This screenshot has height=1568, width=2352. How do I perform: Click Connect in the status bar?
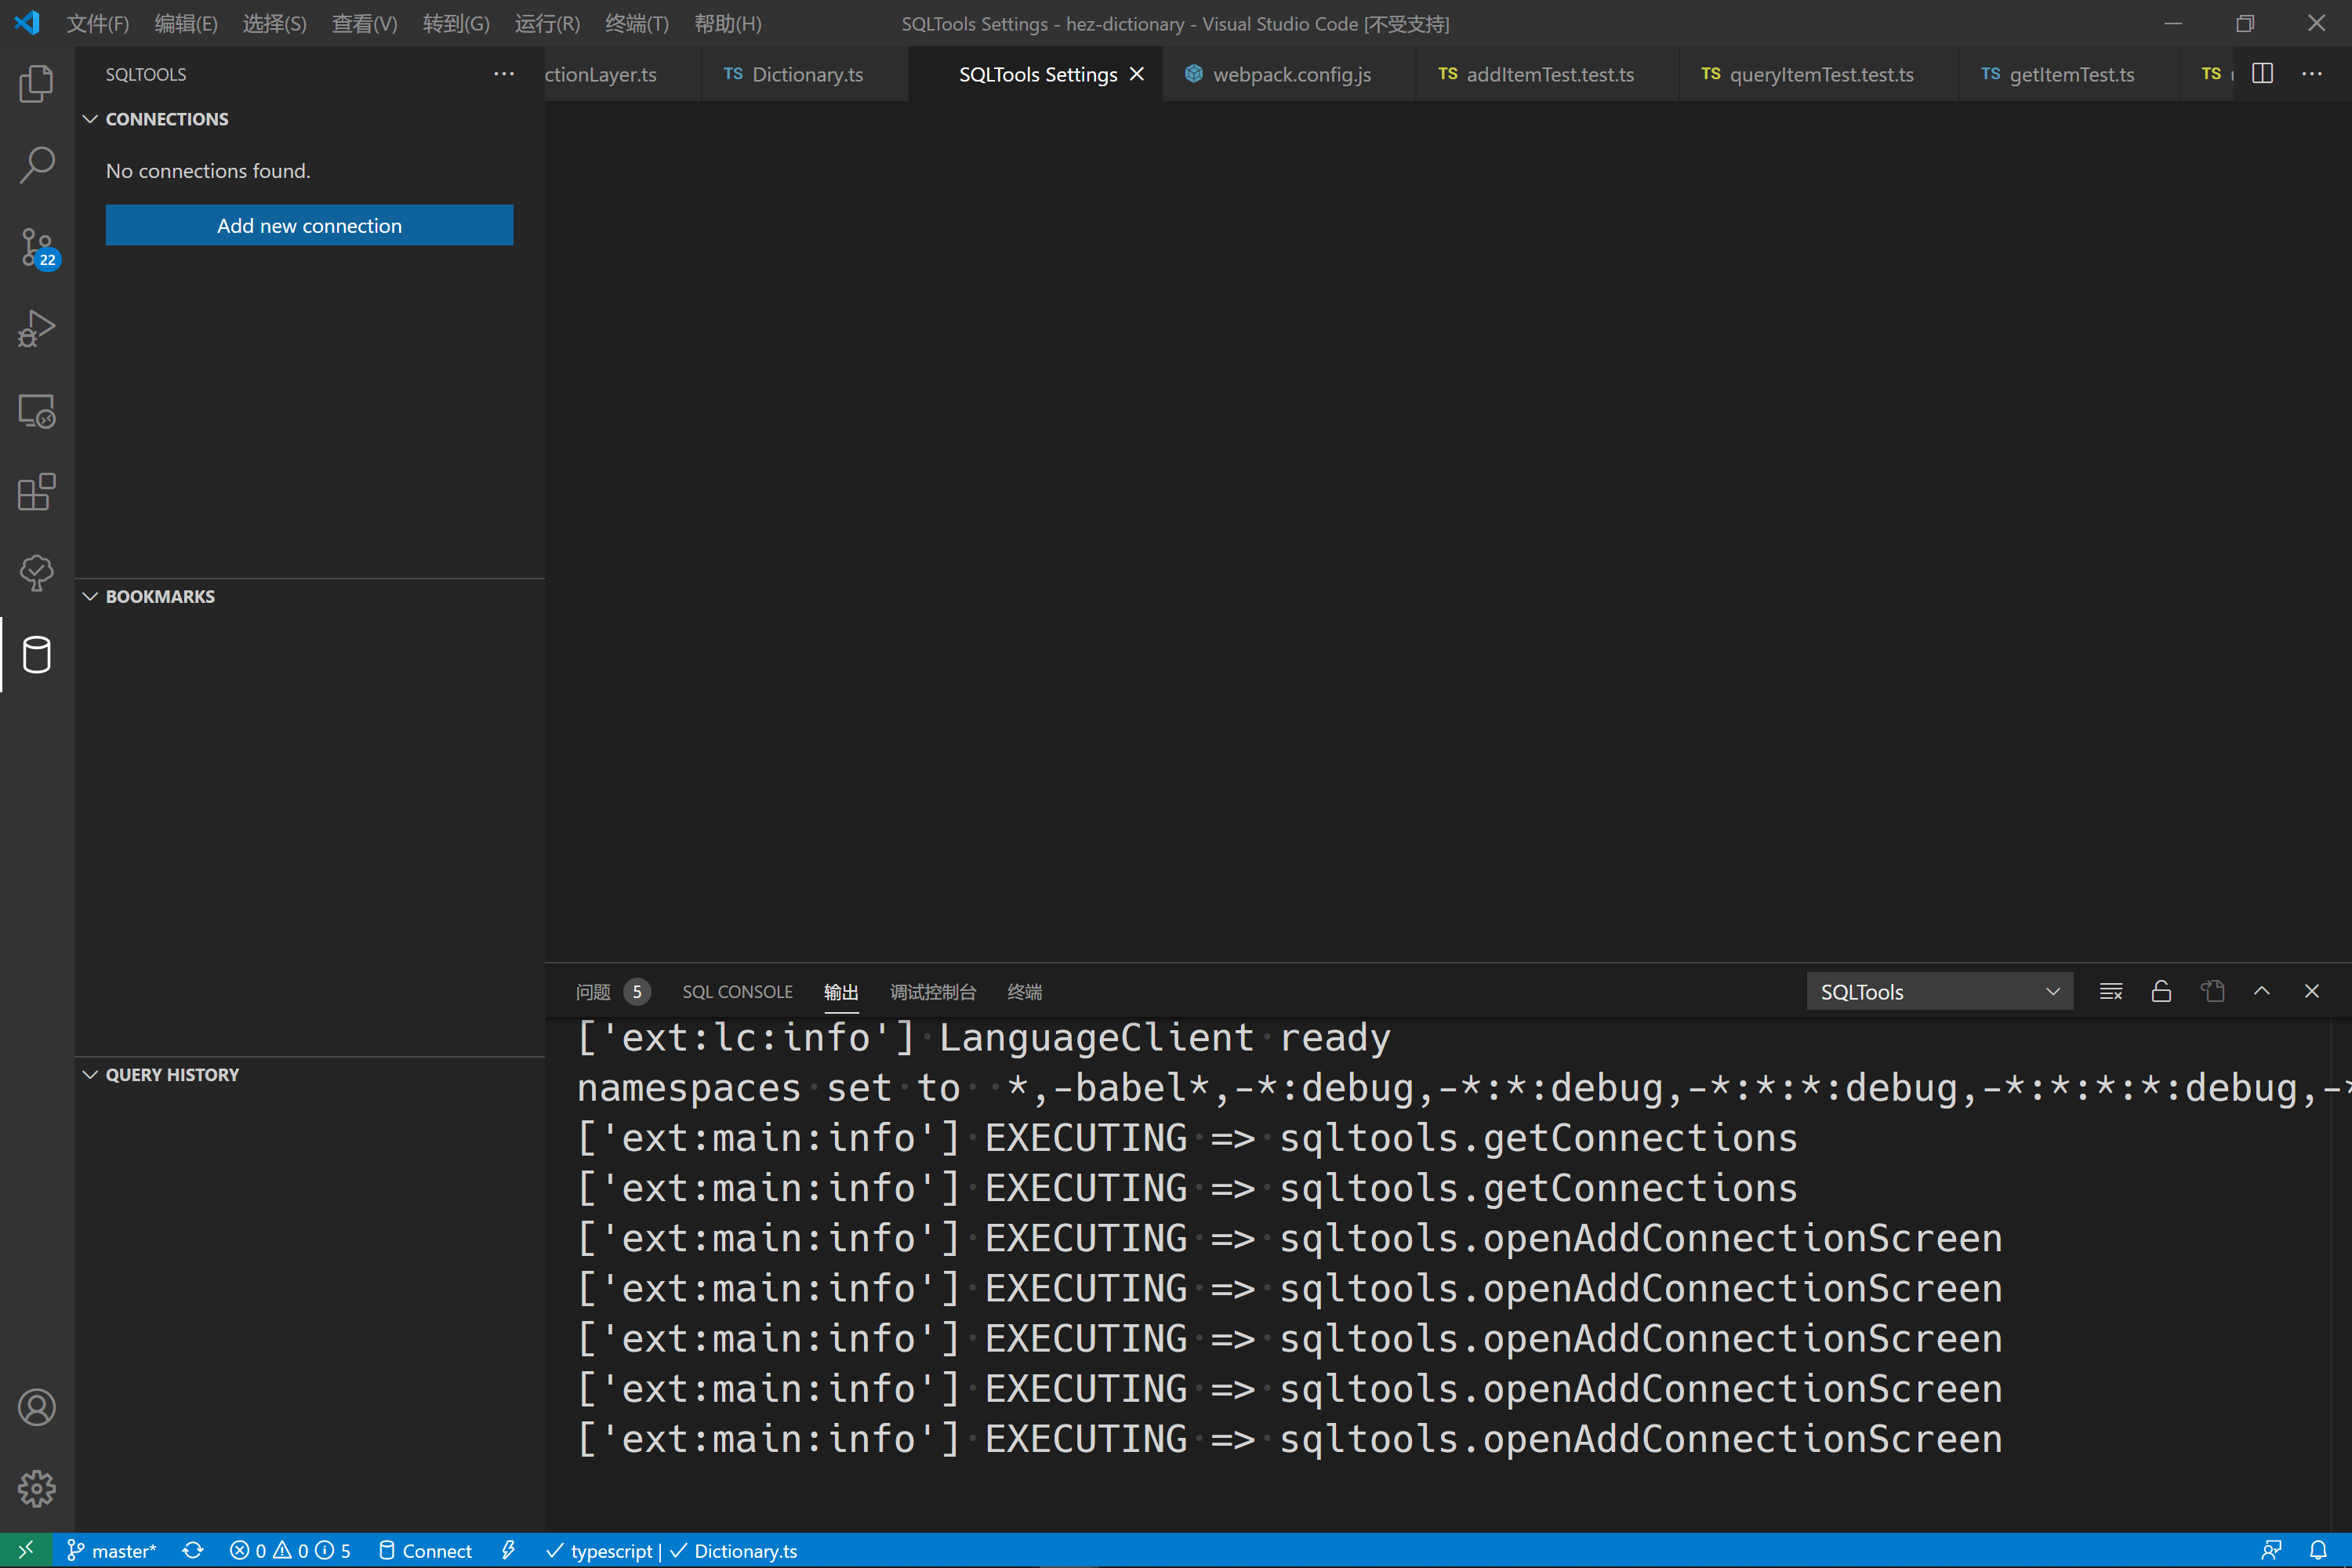tap(425, 1550)
